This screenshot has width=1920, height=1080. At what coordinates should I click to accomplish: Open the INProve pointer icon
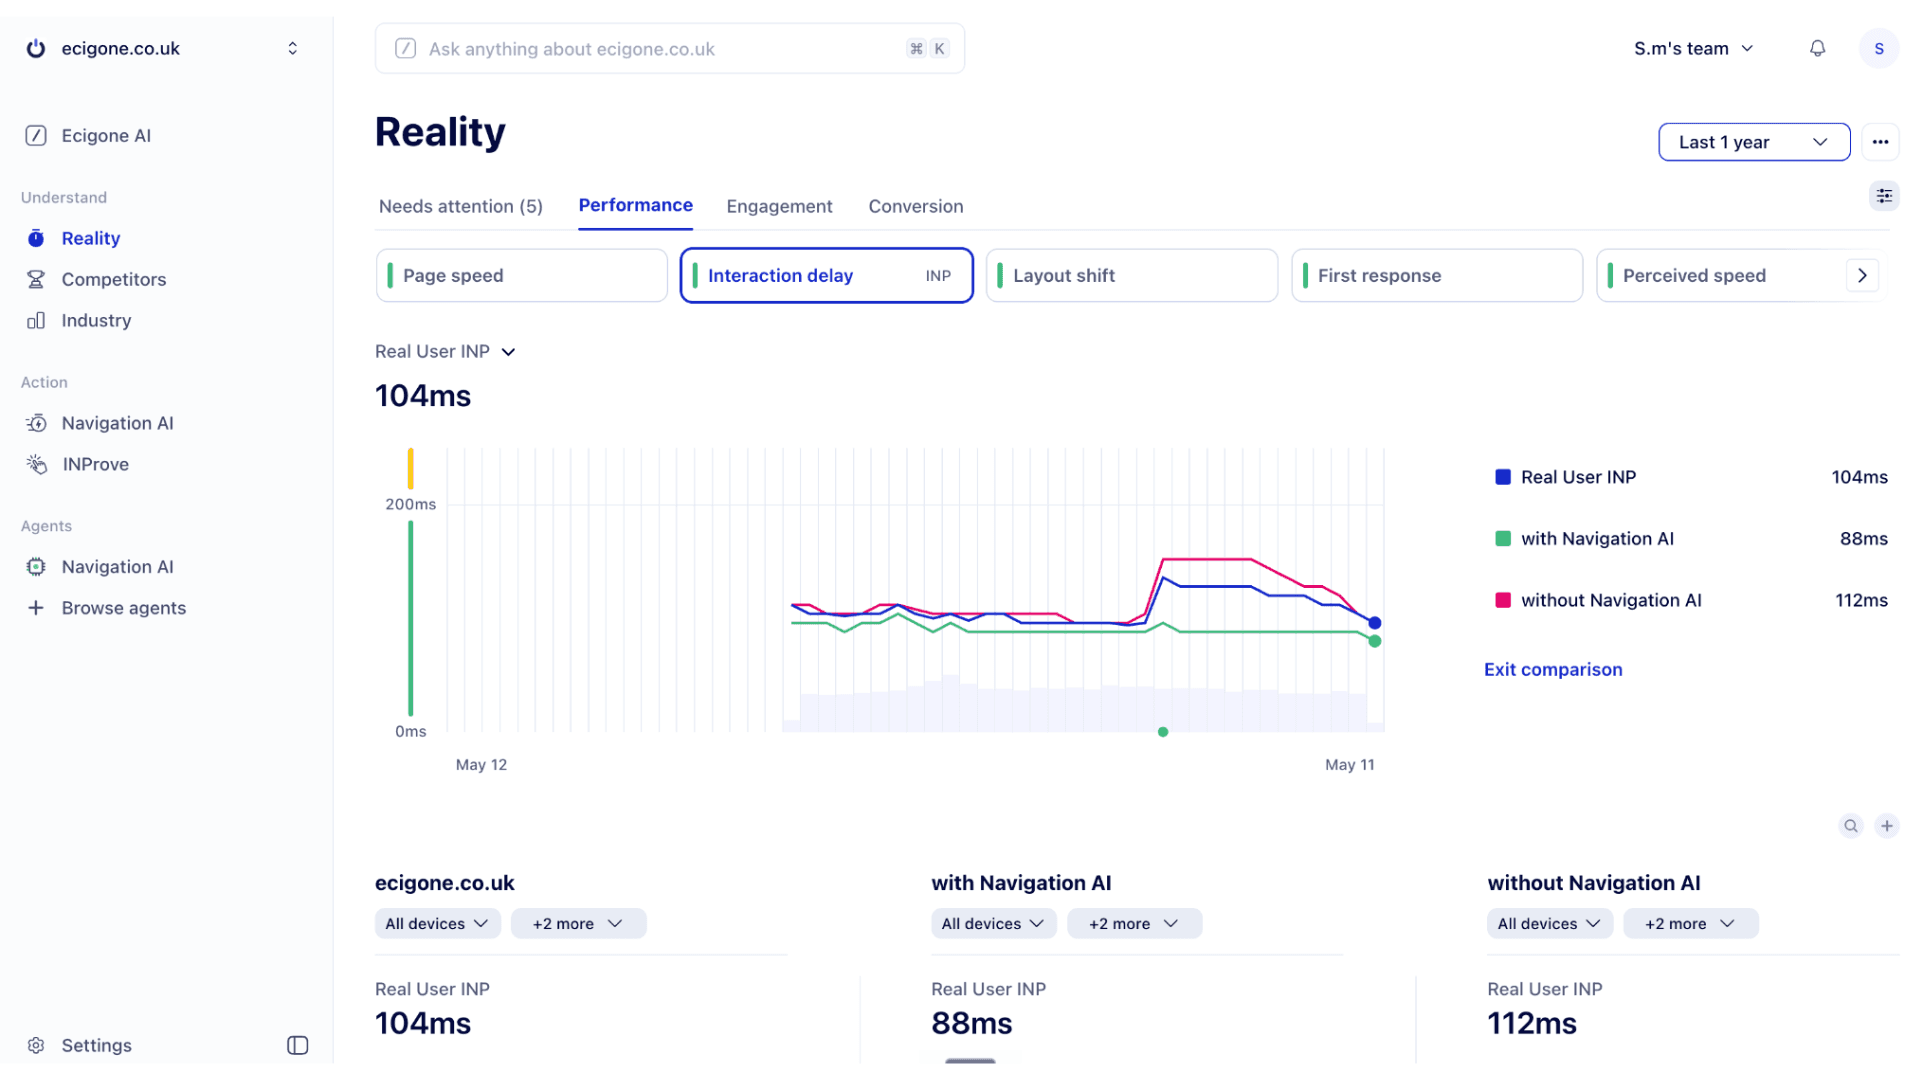click(36, 464)
